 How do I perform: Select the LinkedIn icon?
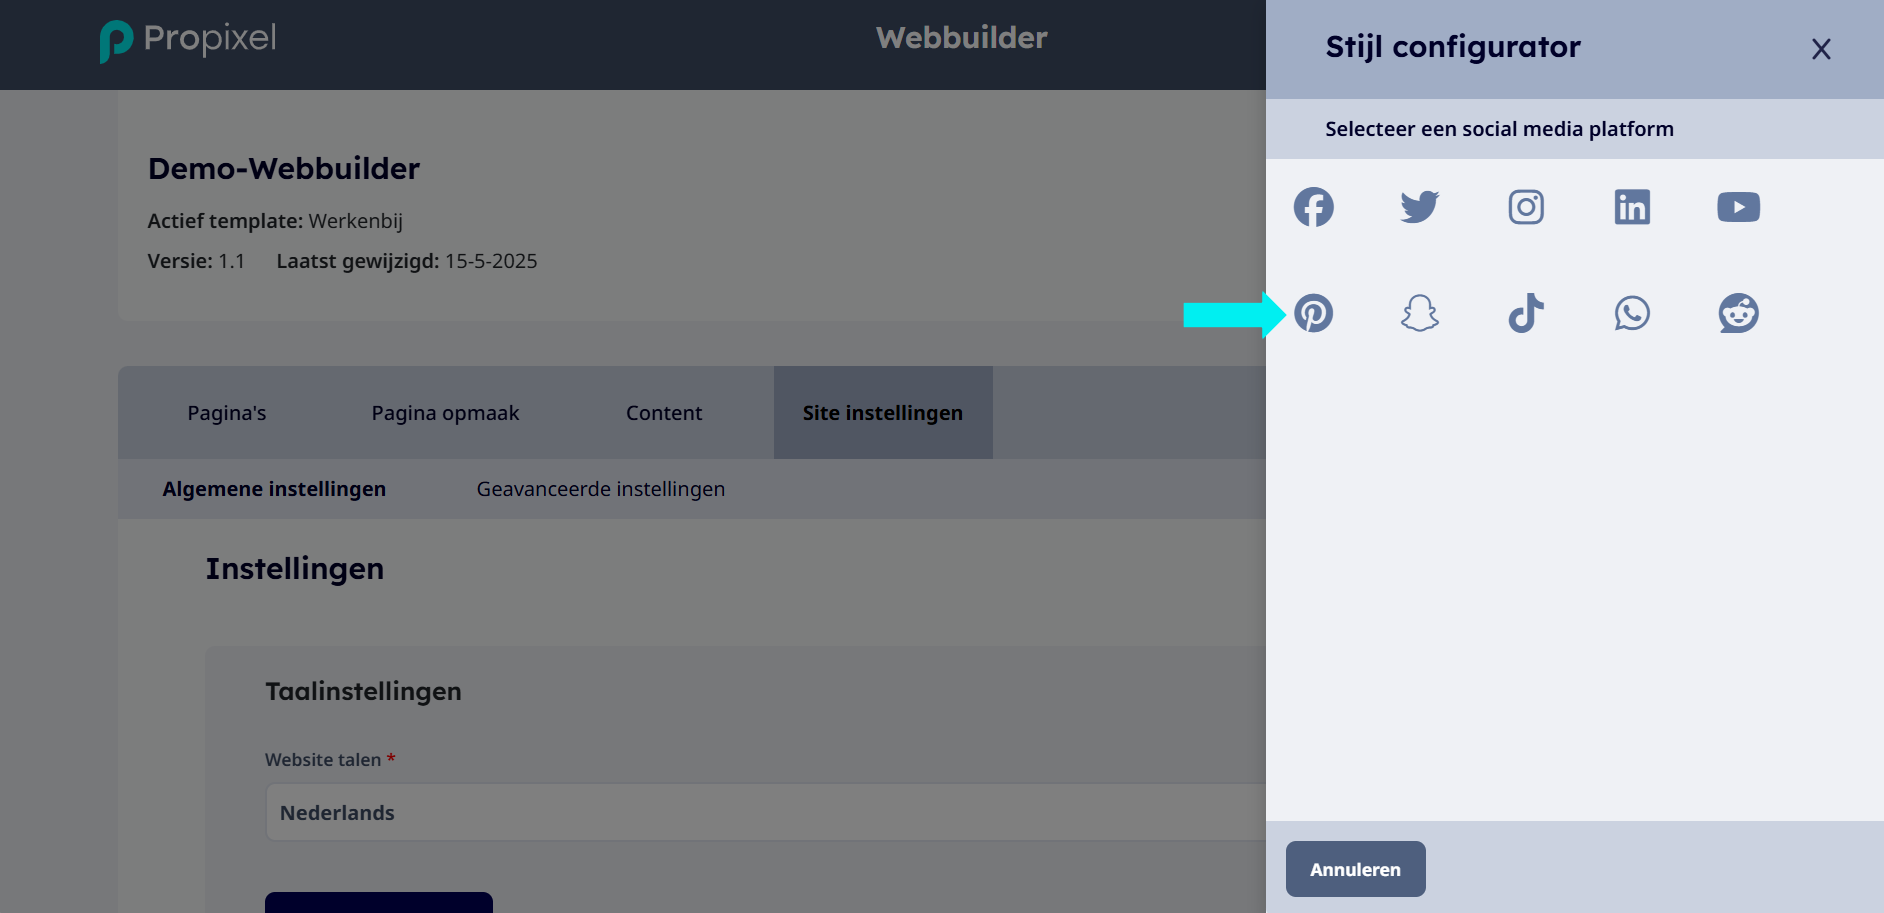click(x=1632, y=207)
